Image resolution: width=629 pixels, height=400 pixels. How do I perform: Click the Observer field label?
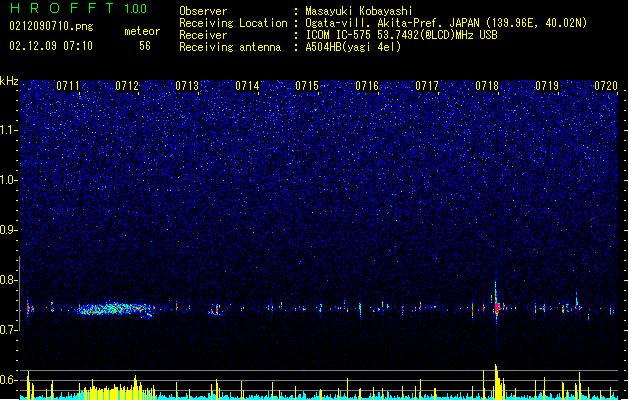point(203,11)
